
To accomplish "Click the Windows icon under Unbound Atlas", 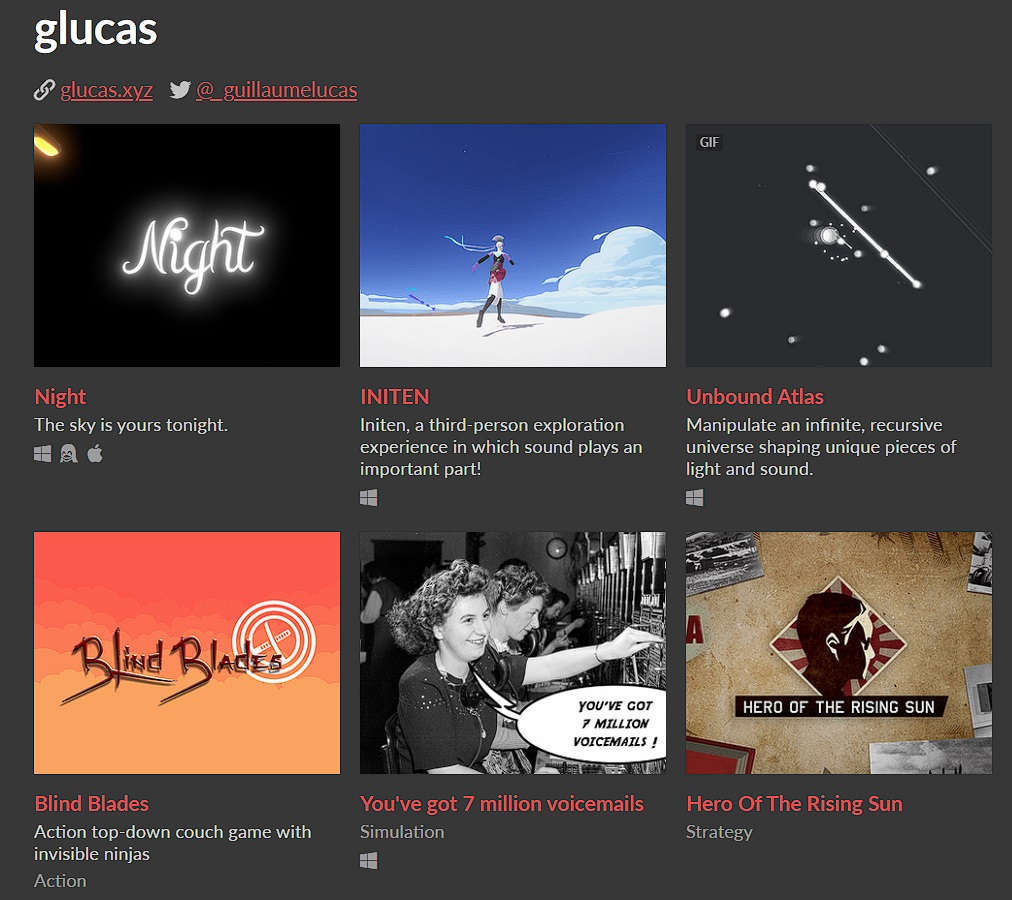I will (694, 498).
